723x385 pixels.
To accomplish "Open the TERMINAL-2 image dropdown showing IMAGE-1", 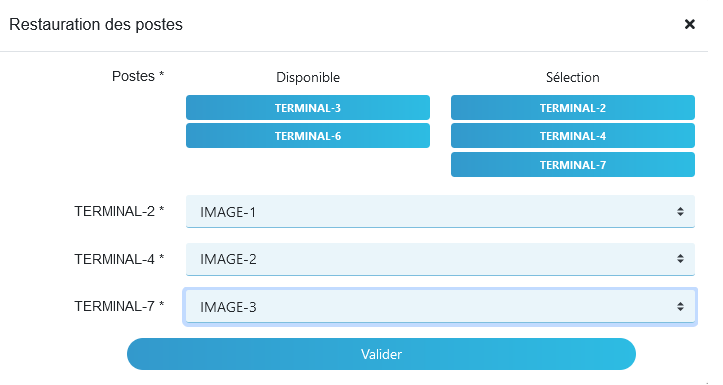I will tap(440, 212).
